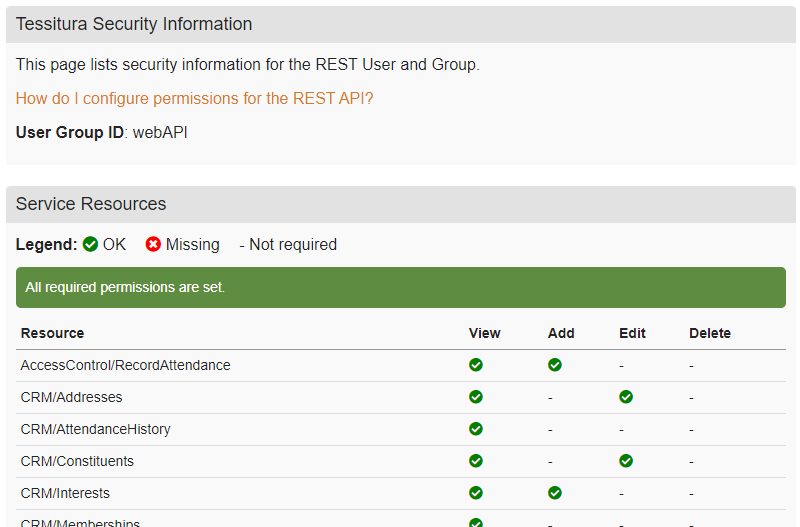Click Edit checkmark for CRM/Addresses
The height and width of the screenshot is (527, 800).
click(626, 397)
